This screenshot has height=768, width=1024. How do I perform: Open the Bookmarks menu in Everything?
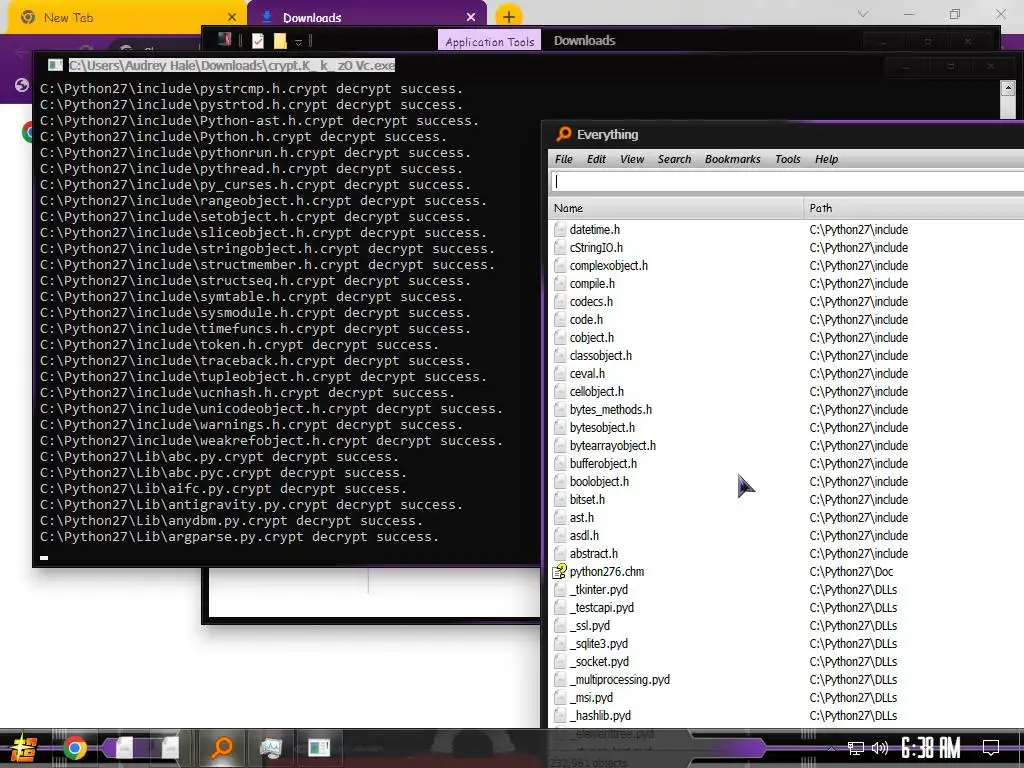pyautogui.click(x=732, y=159)
